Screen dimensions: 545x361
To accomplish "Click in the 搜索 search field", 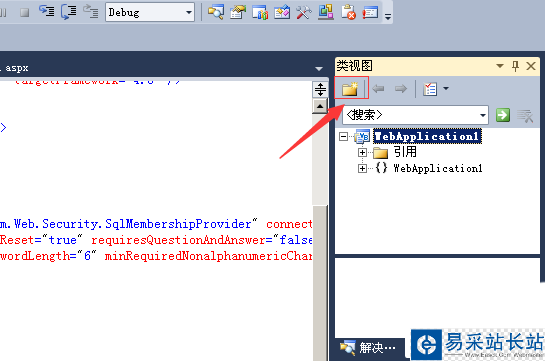I will (x=410, y=115).
